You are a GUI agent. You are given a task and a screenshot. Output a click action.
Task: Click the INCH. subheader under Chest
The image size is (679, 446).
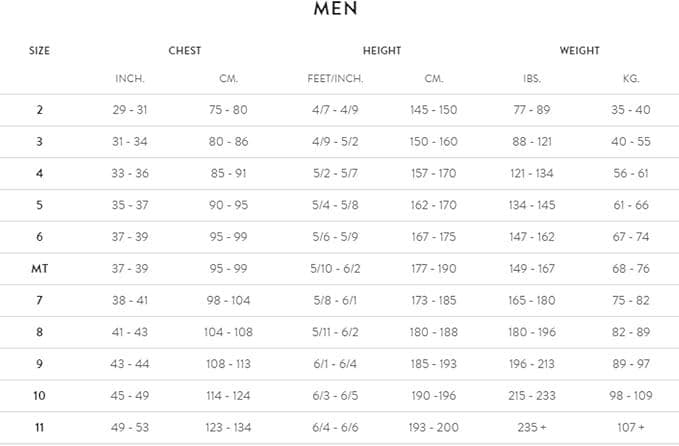130,78
